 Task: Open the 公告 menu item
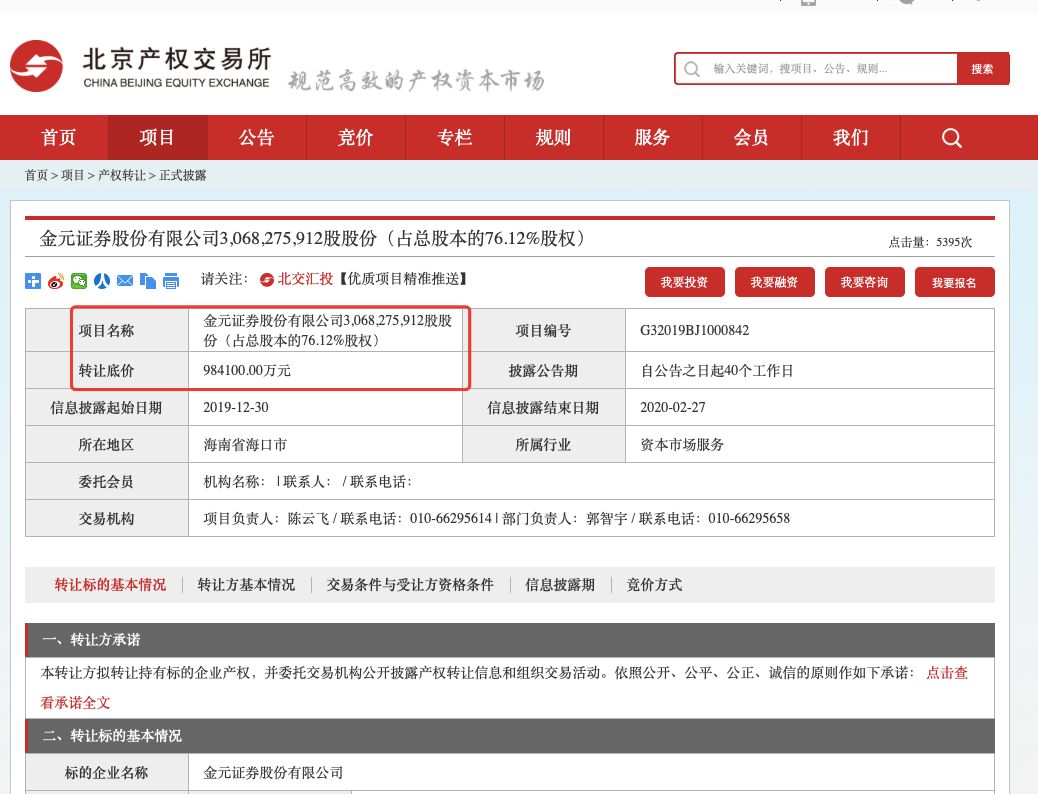[256, 137]
